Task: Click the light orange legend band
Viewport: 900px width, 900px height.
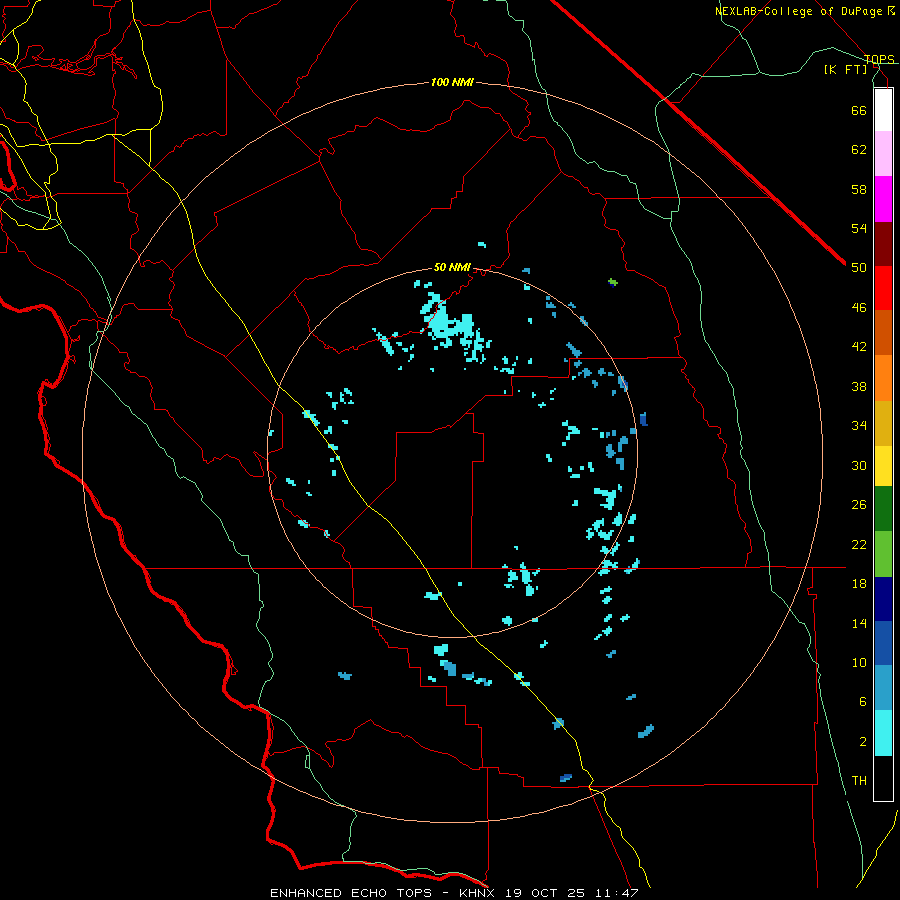Action: [x=883, y=378]
